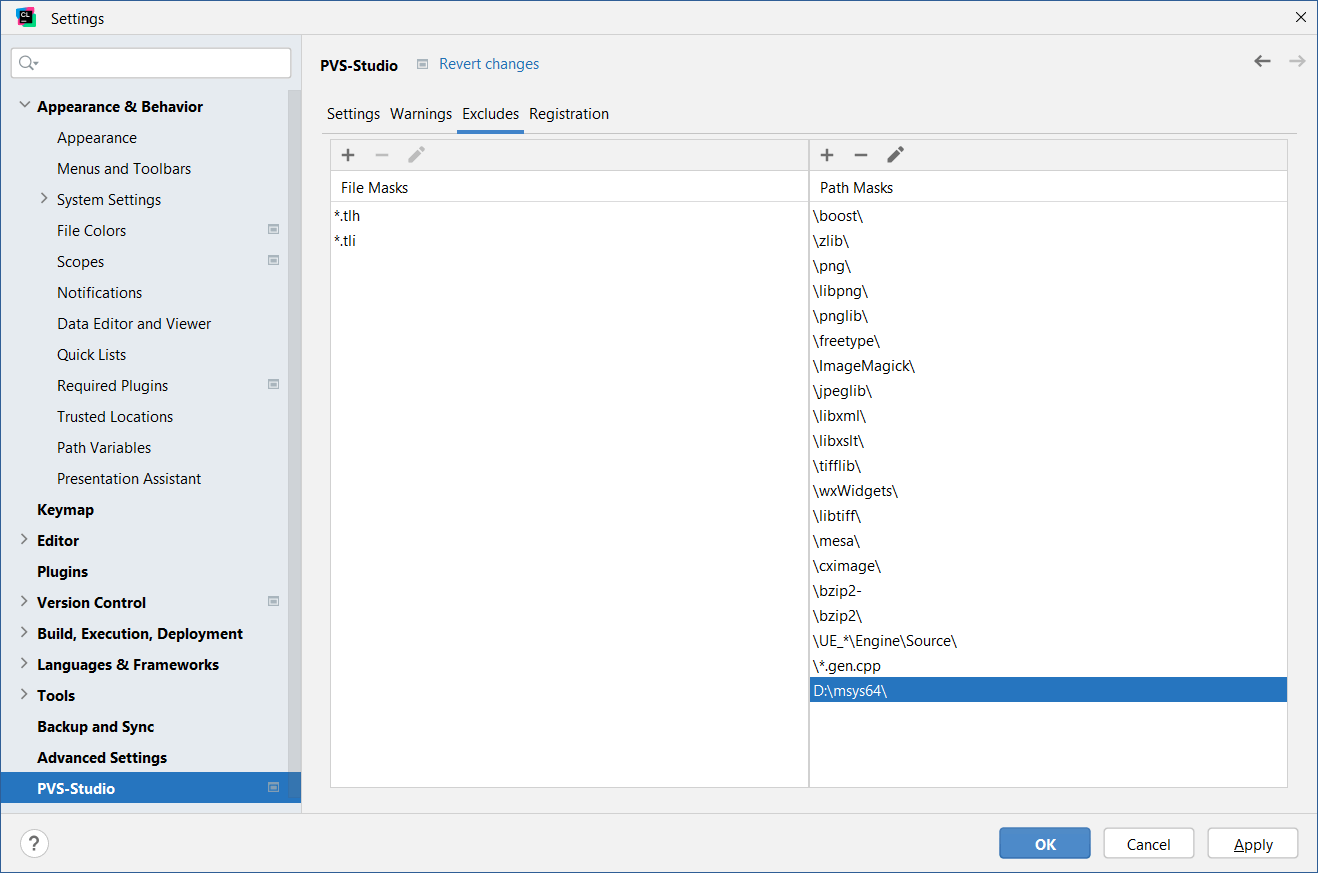Open help with the question mark icon
The width and height of the screenshot is (1318, 873).
(34, 844)
